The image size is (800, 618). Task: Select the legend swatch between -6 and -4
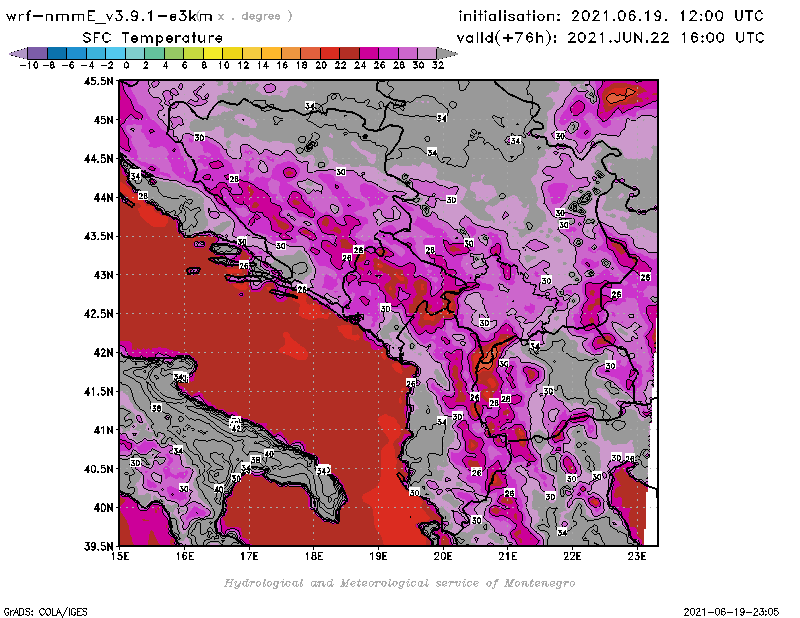[76, 53]
